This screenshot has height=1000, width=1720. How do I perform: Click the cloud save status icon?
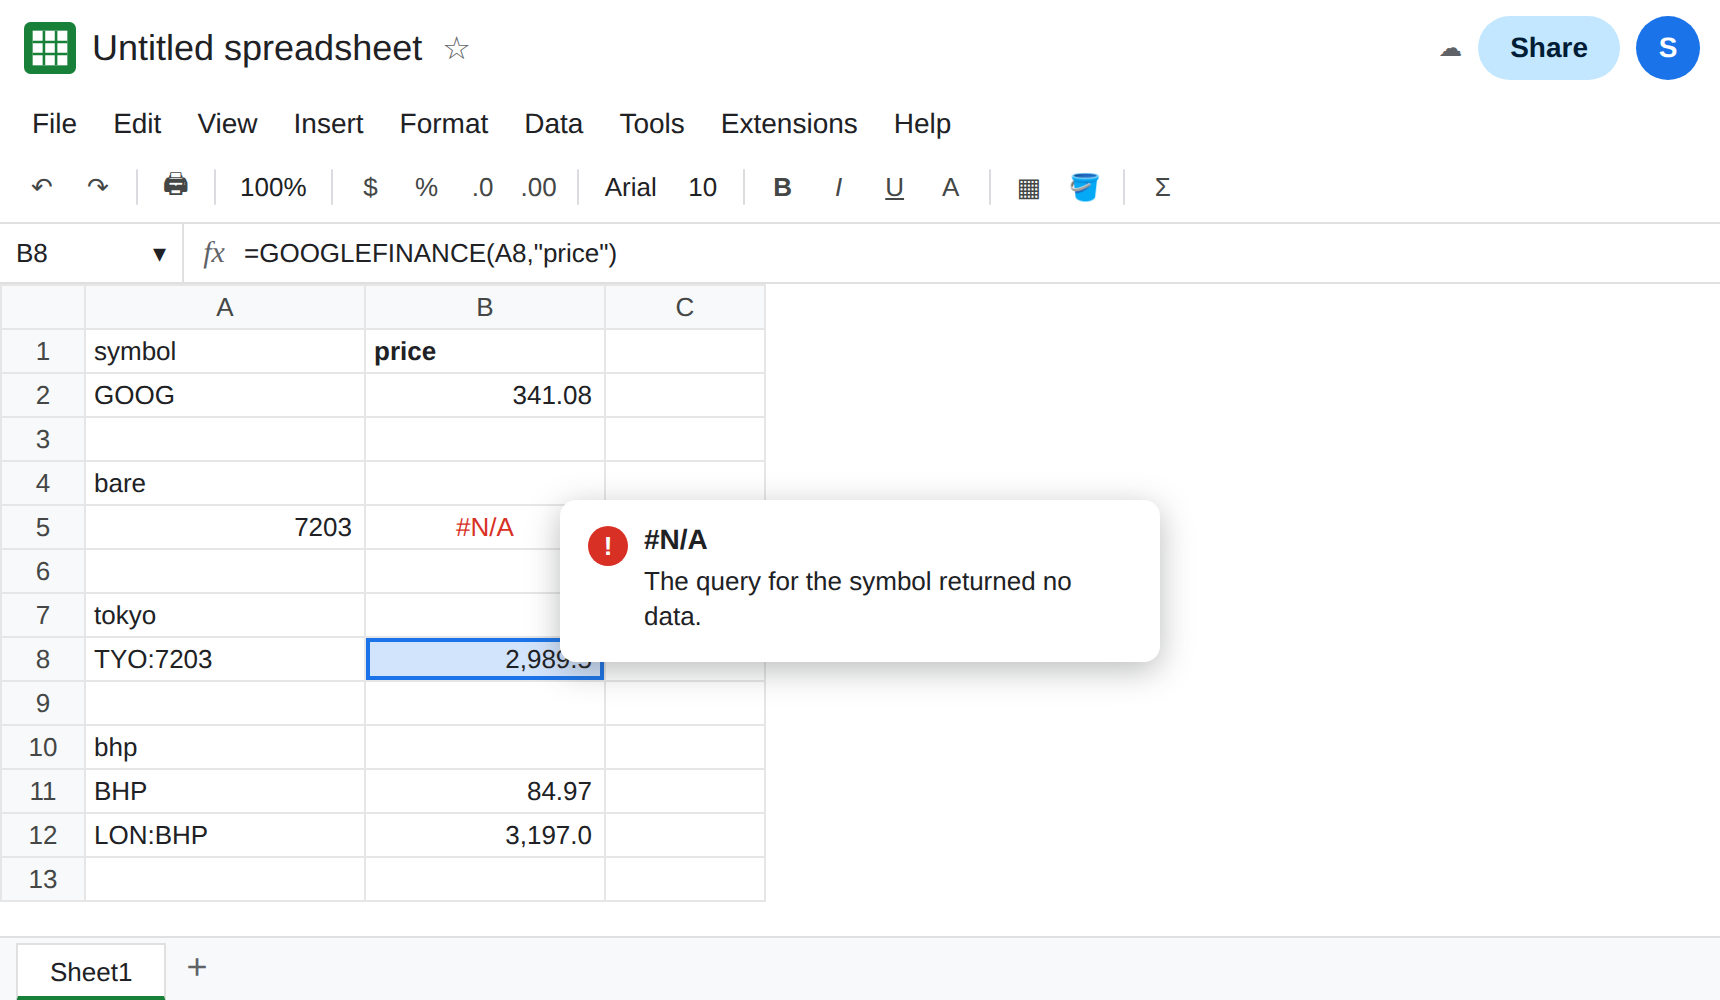coord(1450,49)
